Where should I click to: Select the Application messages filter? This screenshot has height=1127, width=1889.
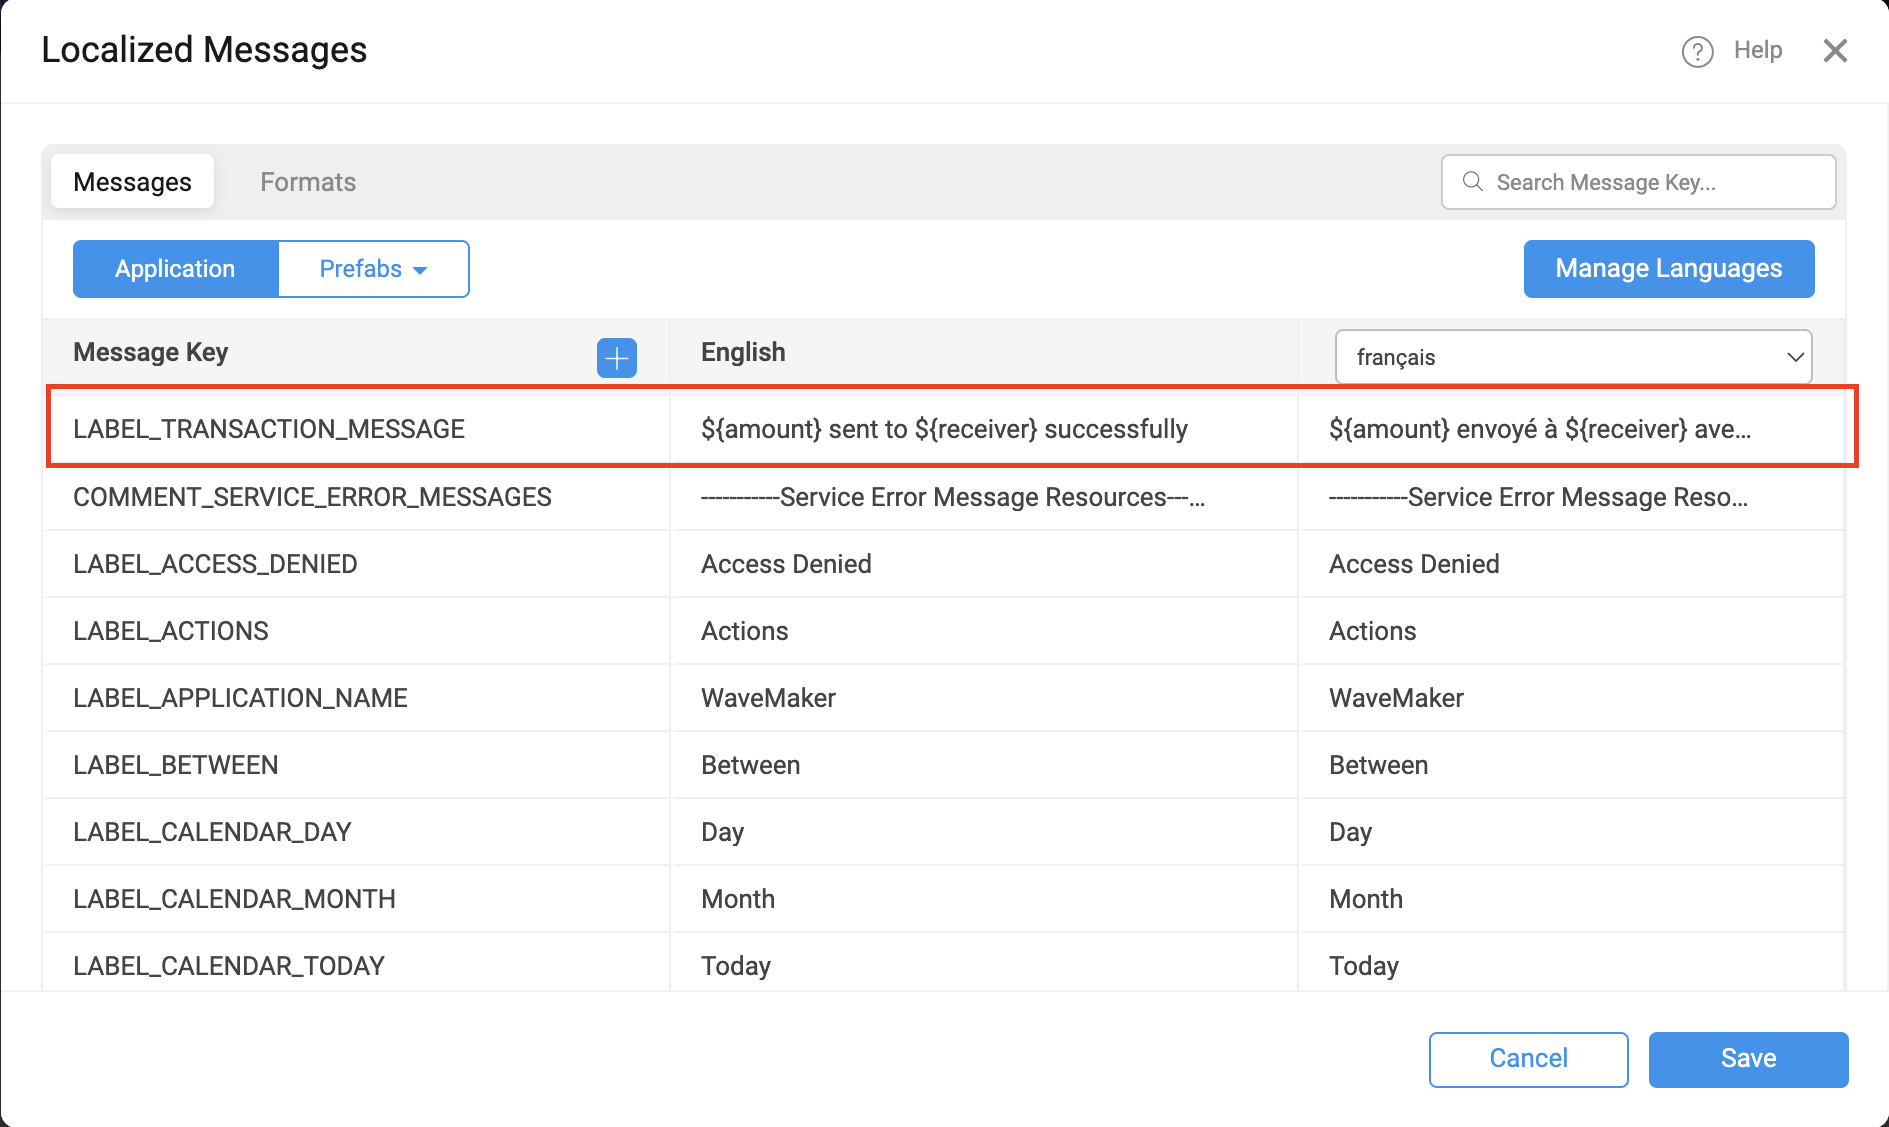tap(174, 268)
